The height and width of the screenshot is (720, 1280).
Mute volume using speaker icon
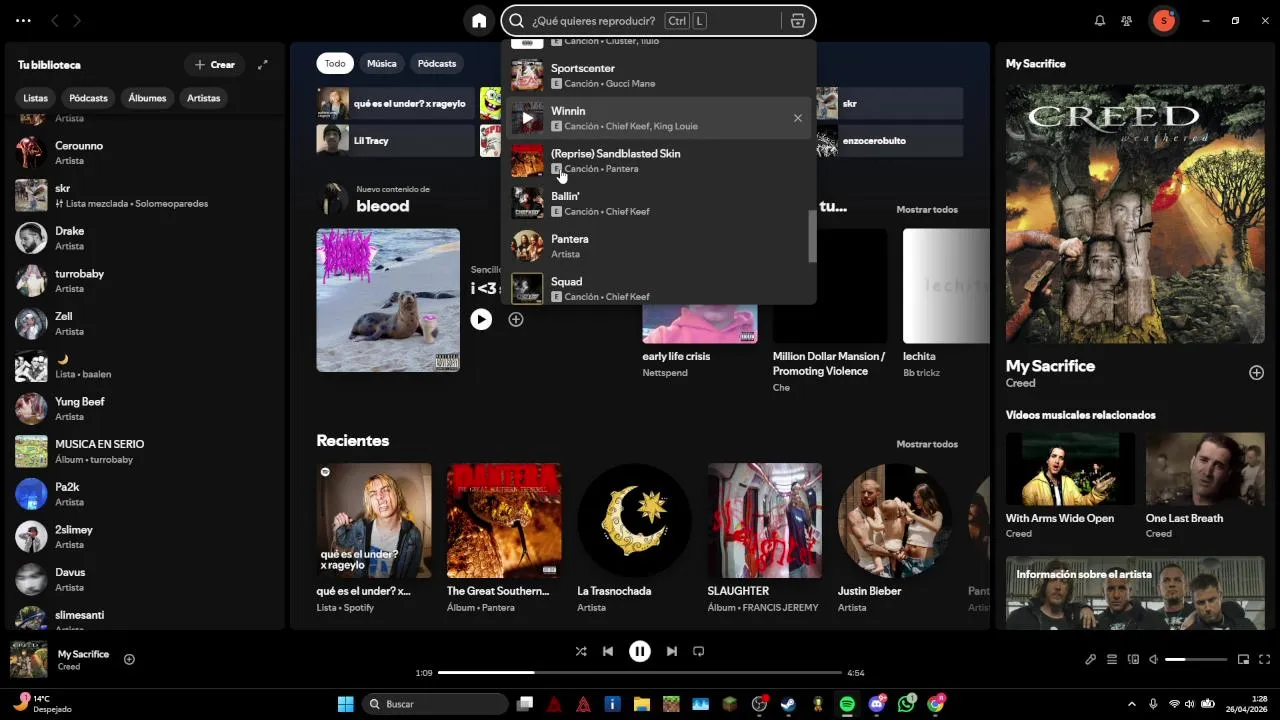click(x=1154, y=660)
